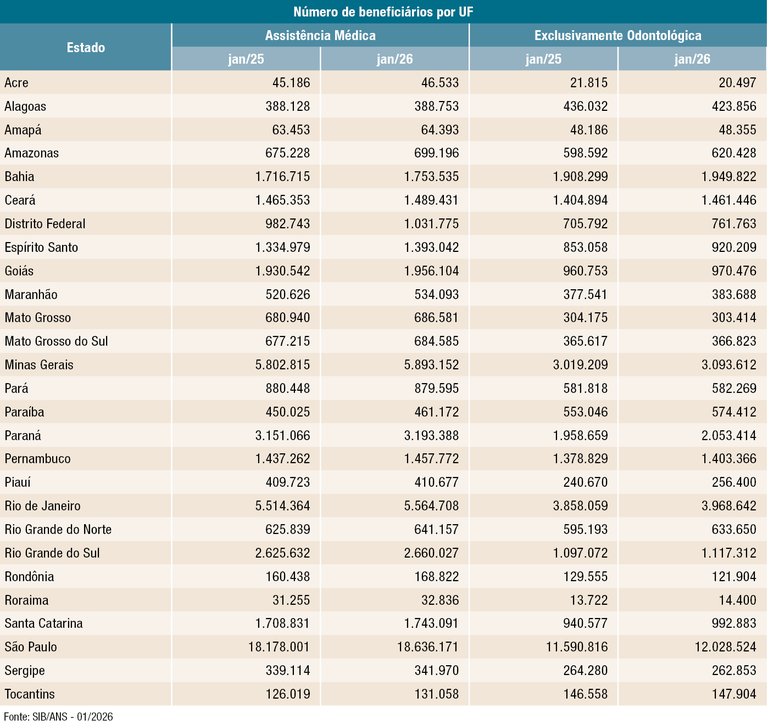Click the table title Número de beneficiários por UF

pyautogui.click(x=384, y=12)
